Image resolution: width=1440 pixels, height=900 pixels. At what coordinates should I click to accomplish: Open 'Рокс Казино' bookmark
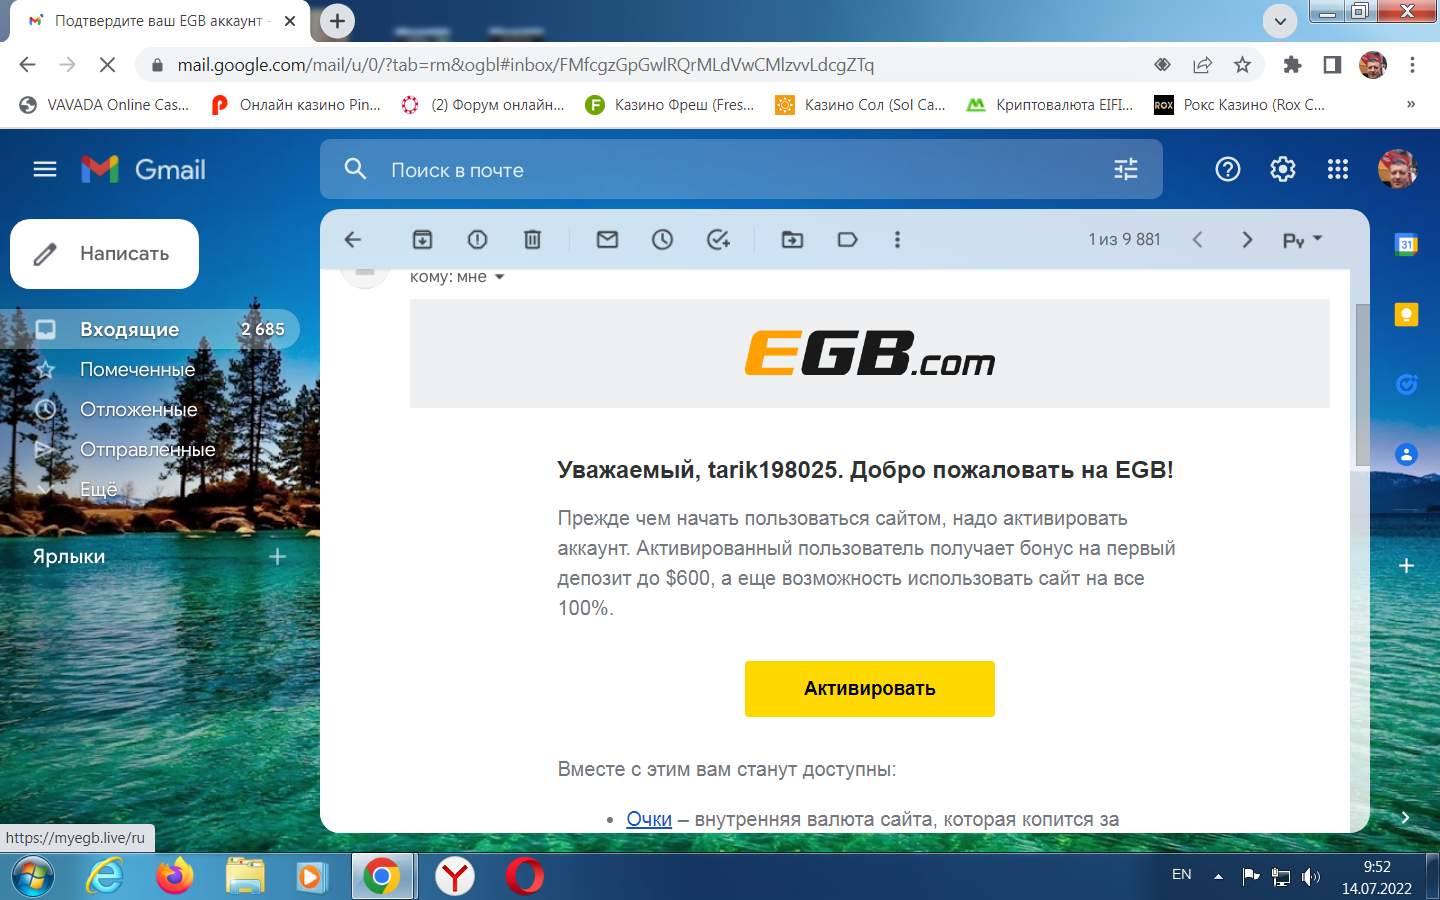coord(1240,104)
